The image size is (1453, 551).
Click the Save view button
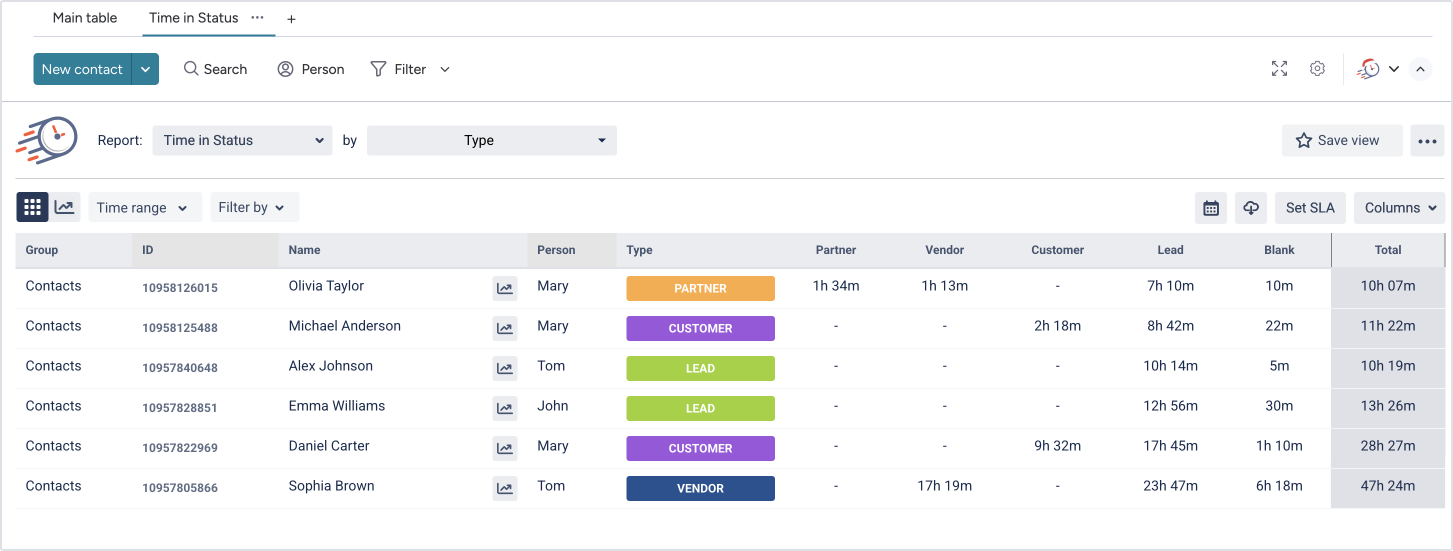click(1338, 141)
